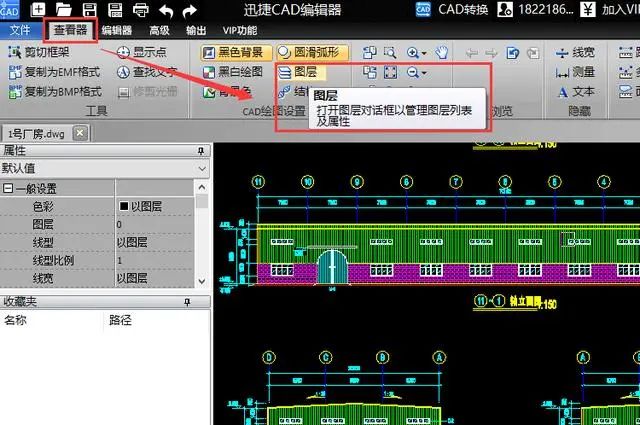Image resolution: width=640 pixels, height=425 pixels.
Task: Click the zoom out magnifier icon
Action: click(x=412, y=73)
